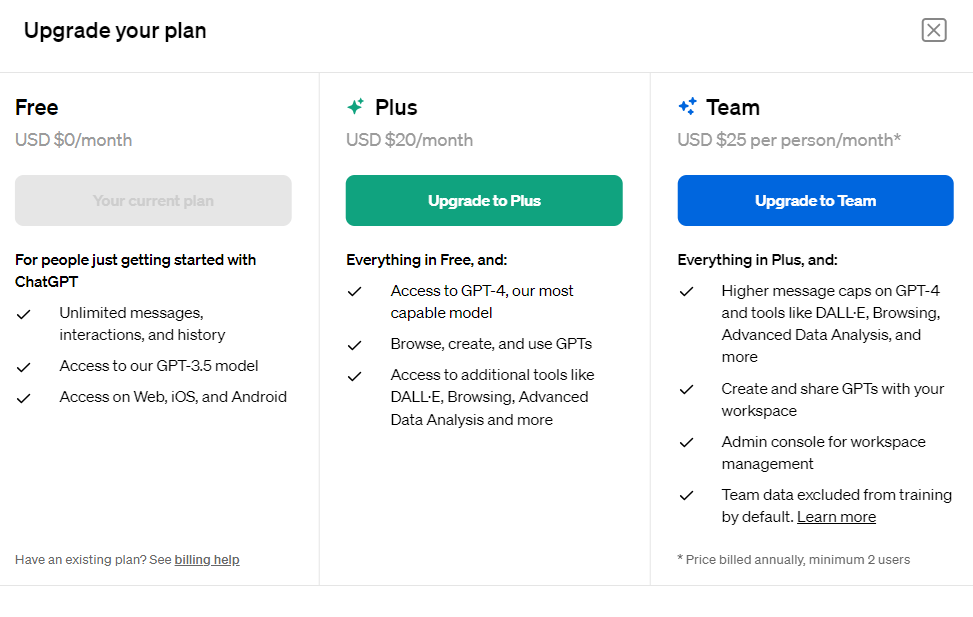Select the Free plan heading
Screen dimensions: 973x617
[x=37, y=107]
